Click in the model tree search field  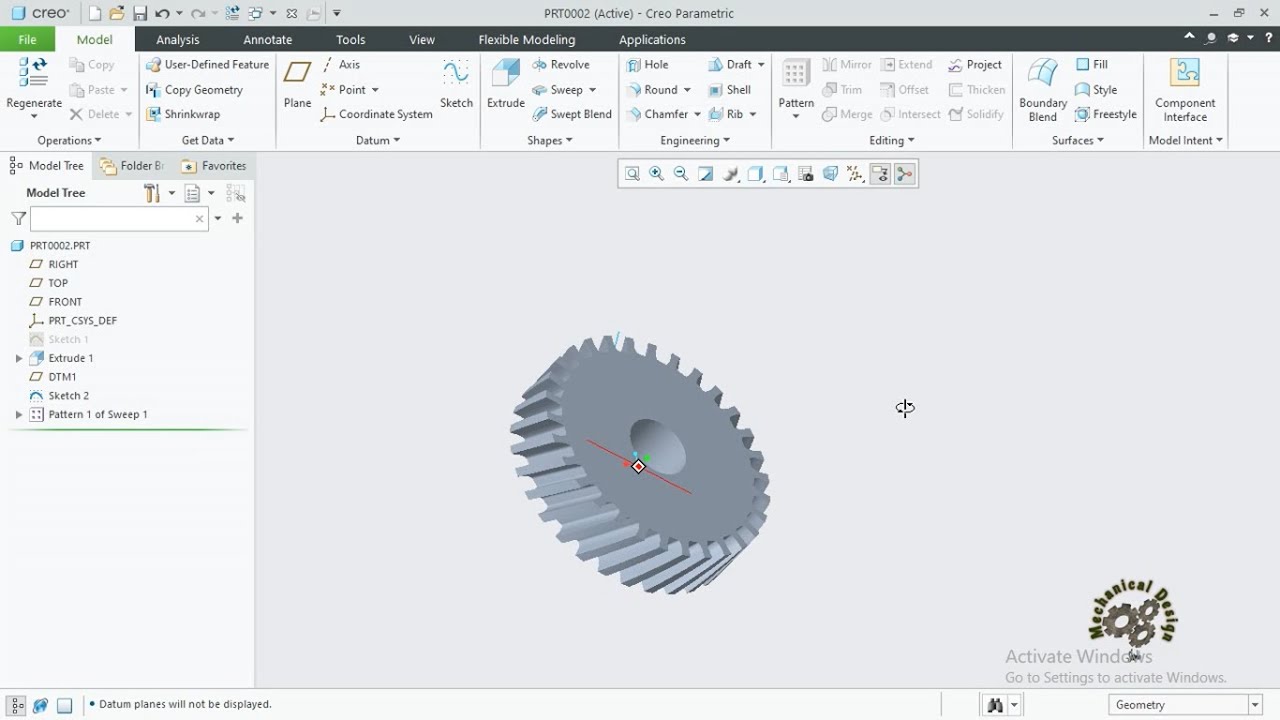119,218
